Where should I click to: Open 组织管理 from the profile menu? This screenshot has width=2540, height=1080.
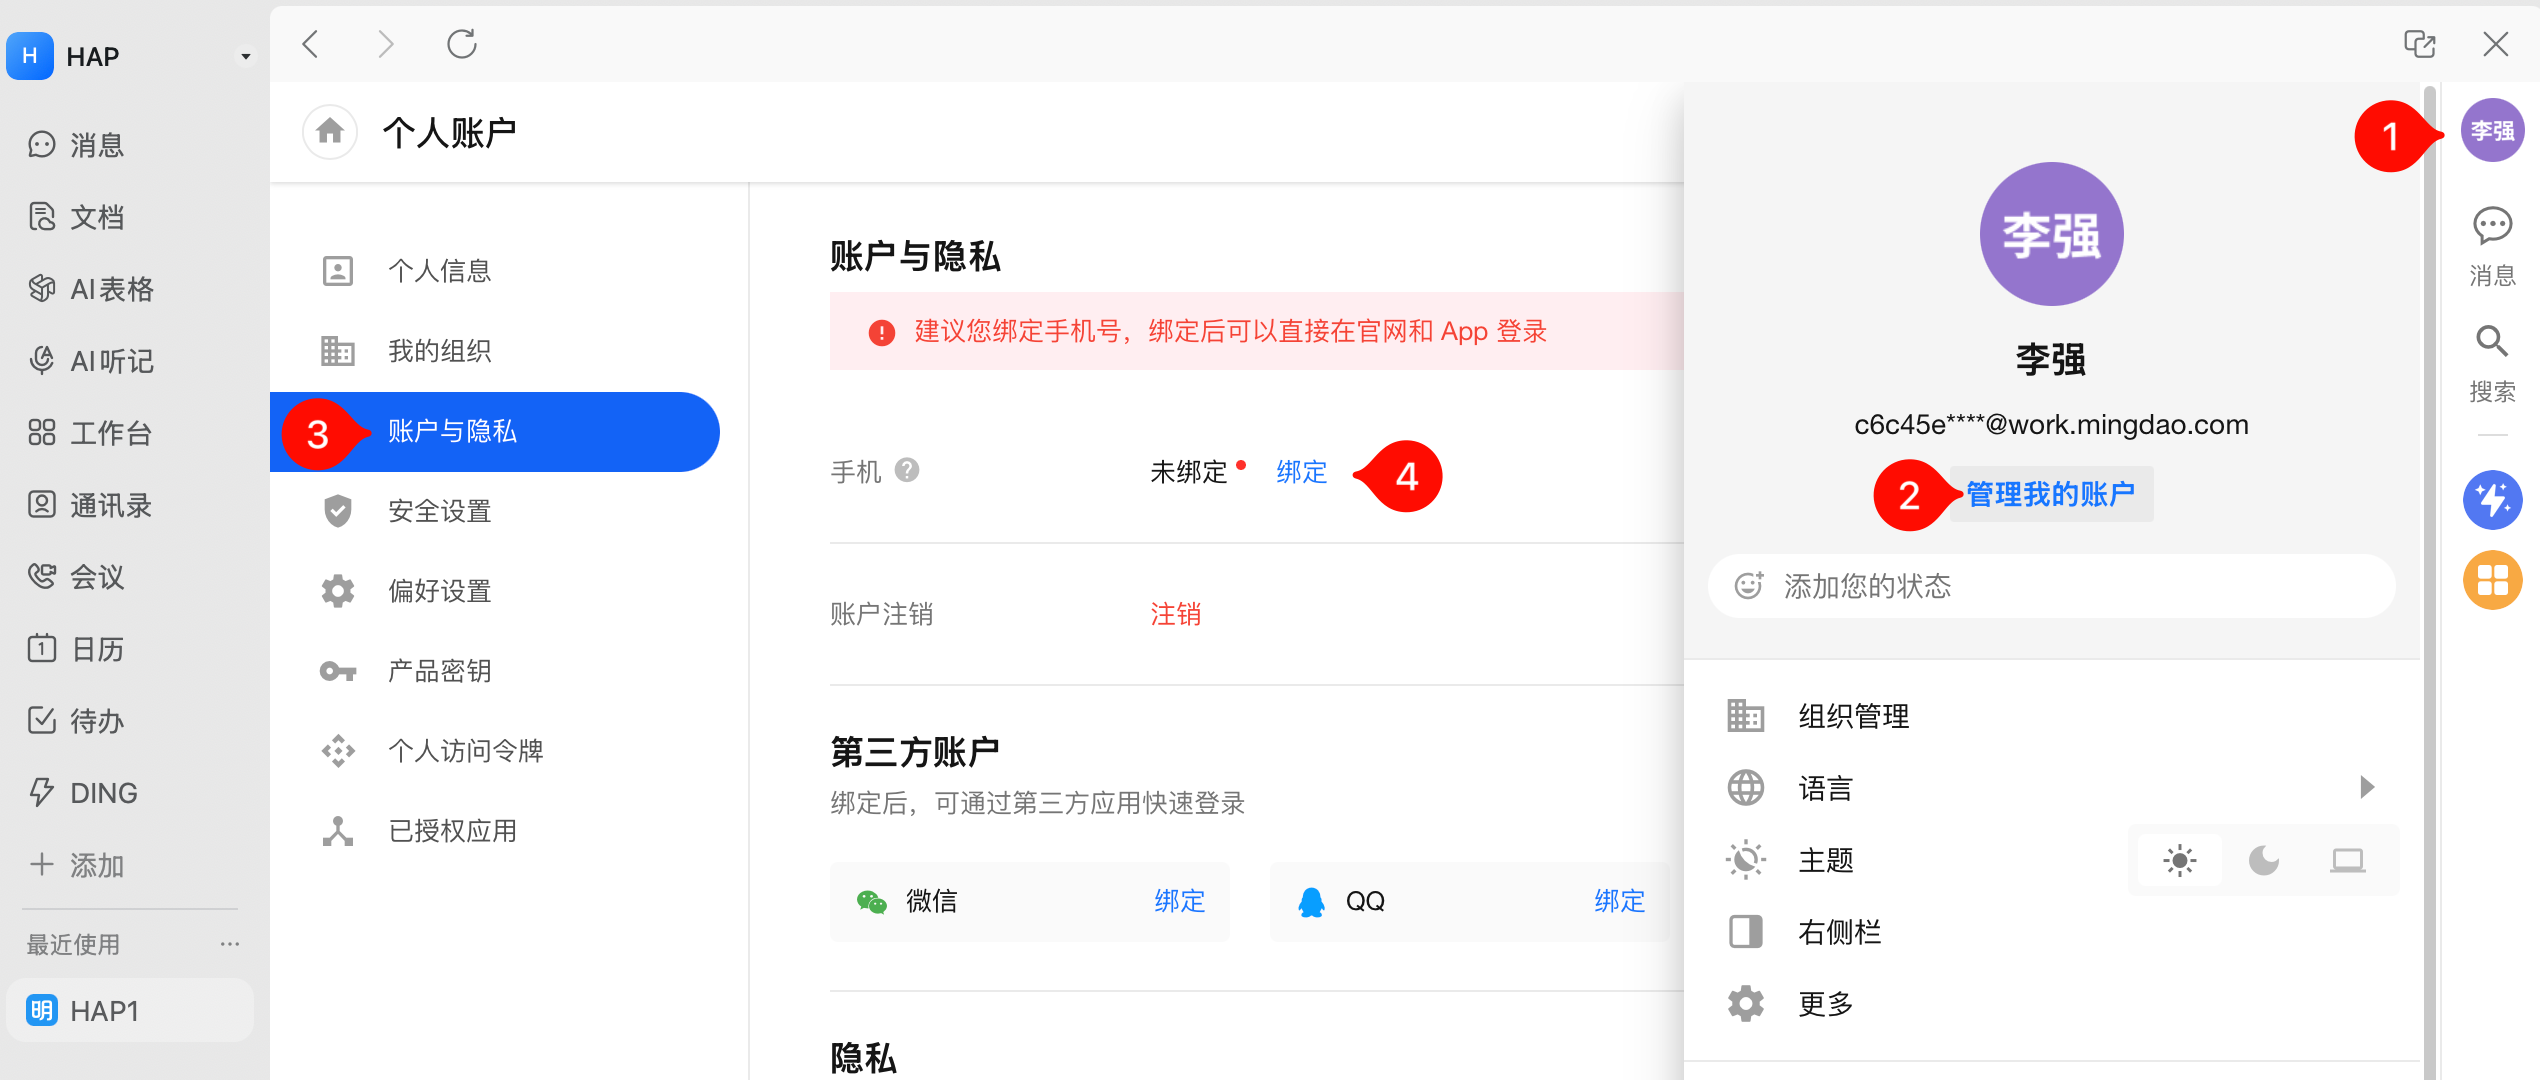pos(2051,716)
